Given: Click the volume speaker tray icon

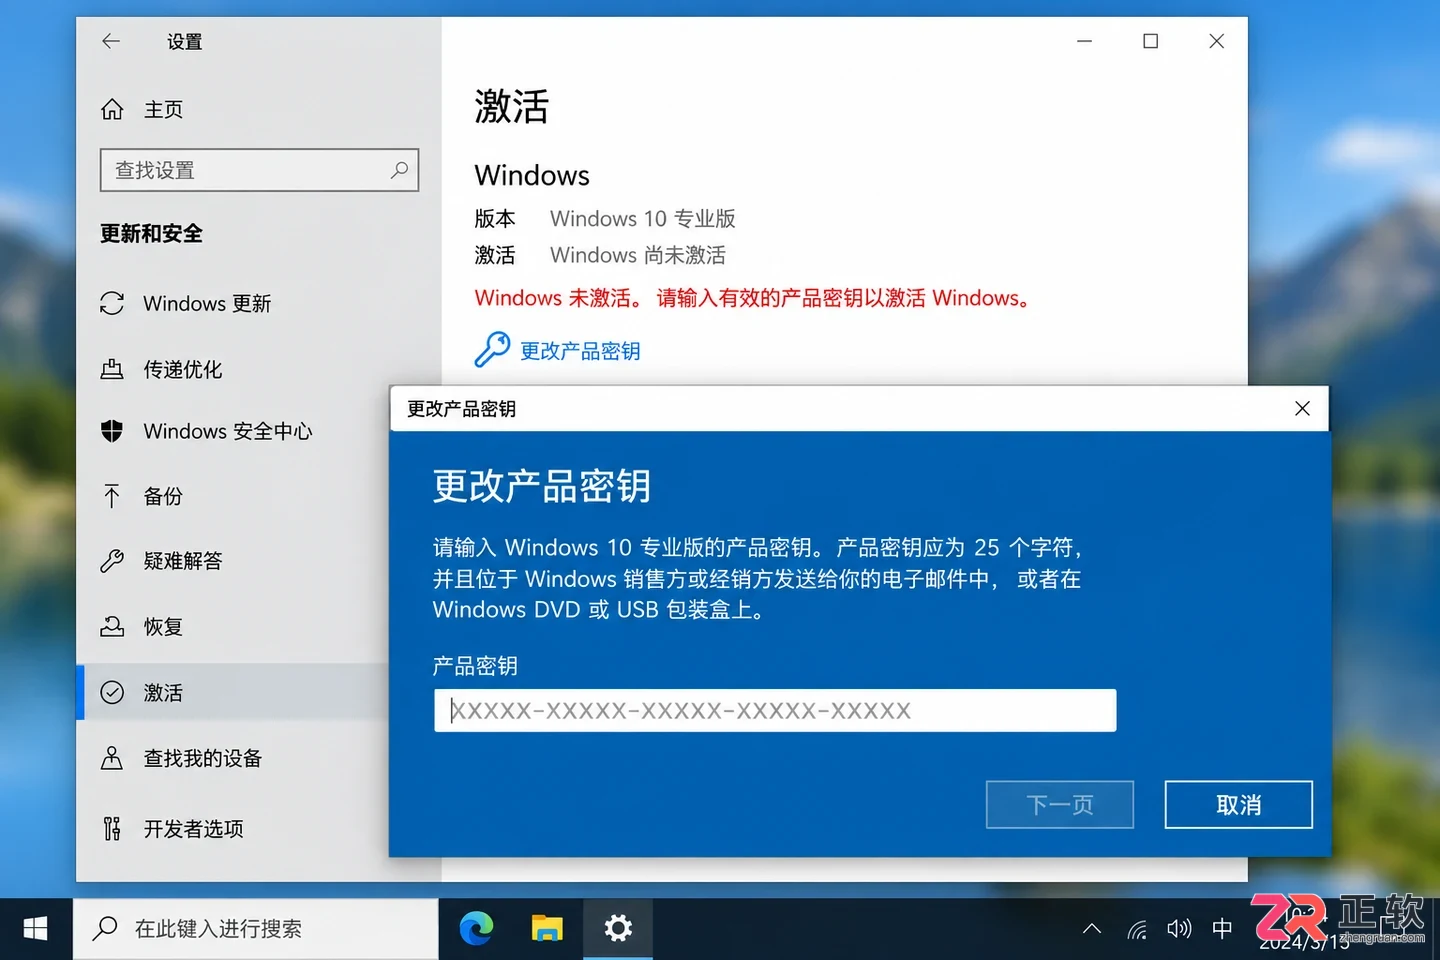Looking at the screenshot, I should pos(1179,929).
